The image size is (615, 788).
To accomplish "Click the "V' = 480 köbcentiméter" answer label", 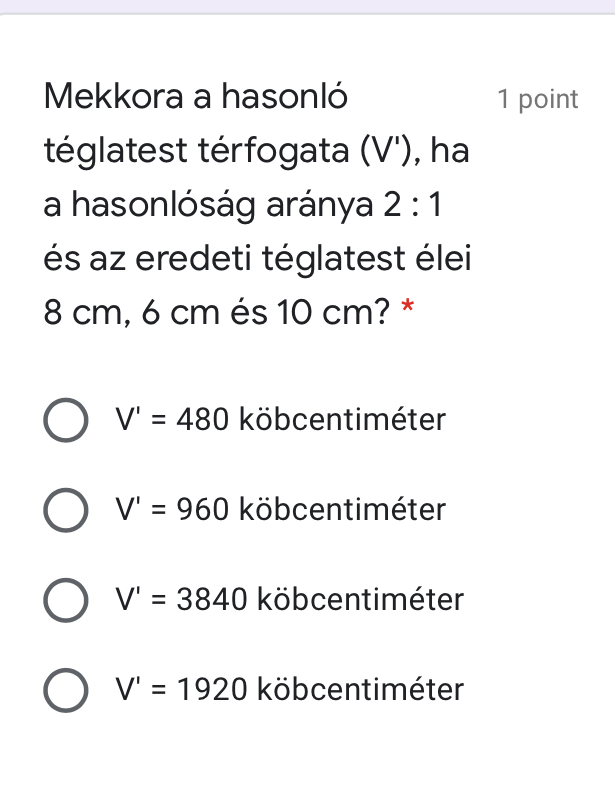I will (279, 419).
